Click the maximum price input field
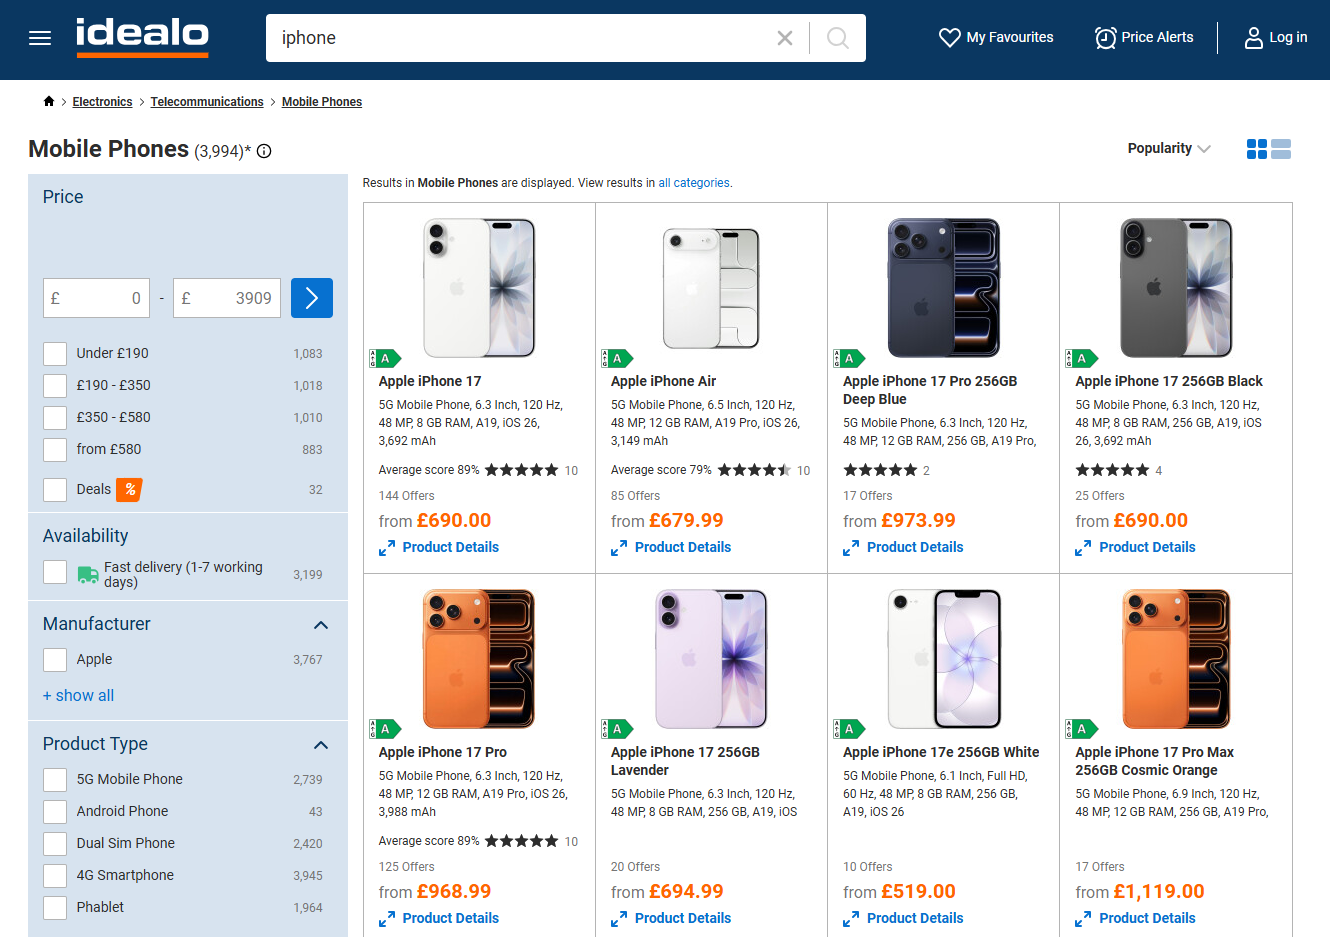 pos(227,298)
